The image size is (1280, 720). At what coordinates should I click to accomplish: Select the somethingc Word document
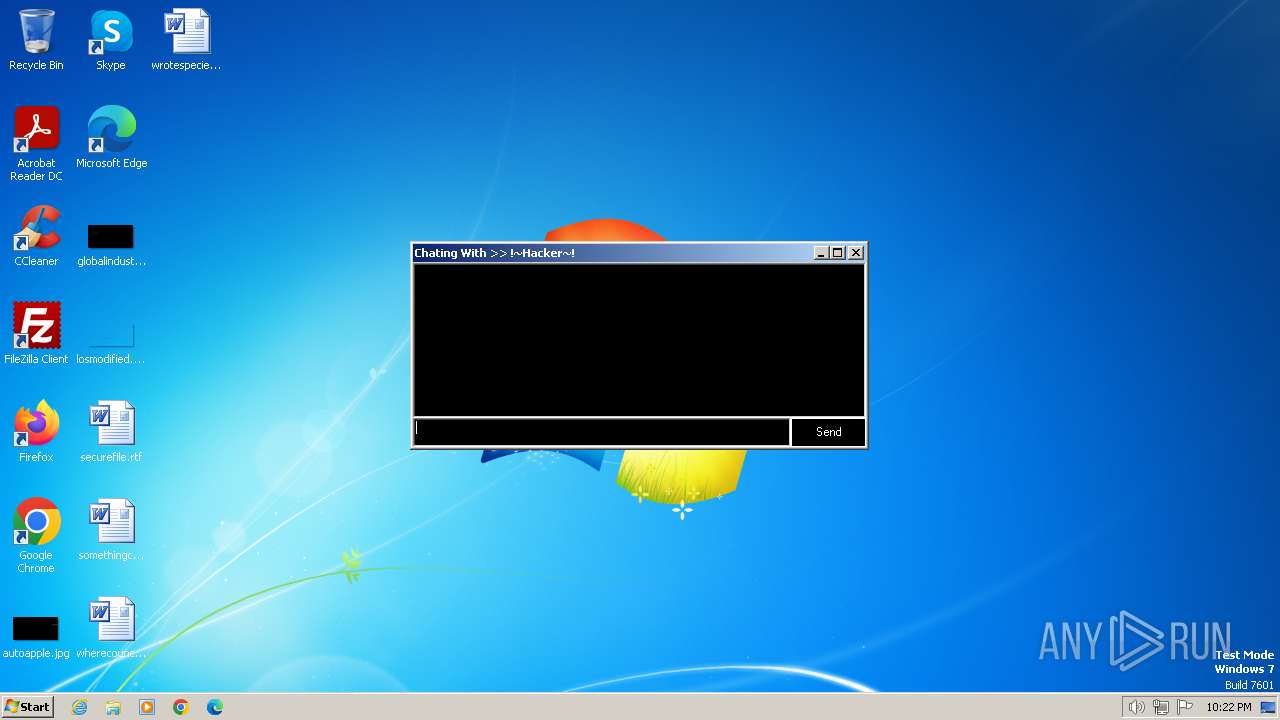pos(111,530)
